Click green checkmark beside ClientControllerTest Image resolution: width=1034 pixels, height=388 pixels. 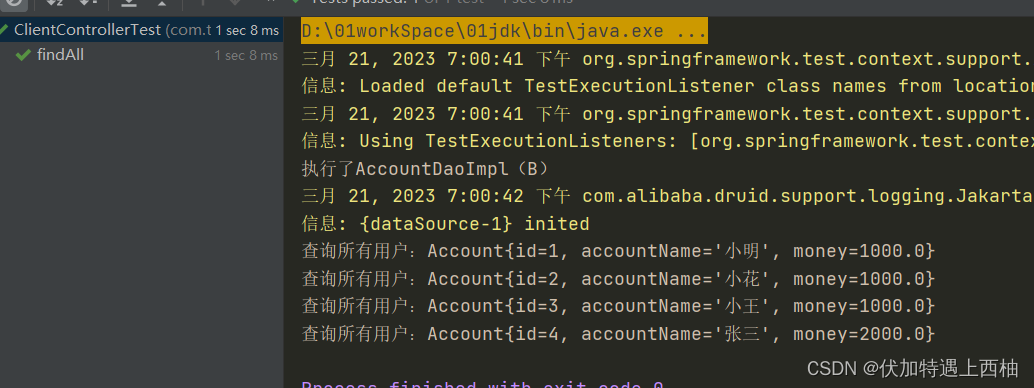(3, 30)
